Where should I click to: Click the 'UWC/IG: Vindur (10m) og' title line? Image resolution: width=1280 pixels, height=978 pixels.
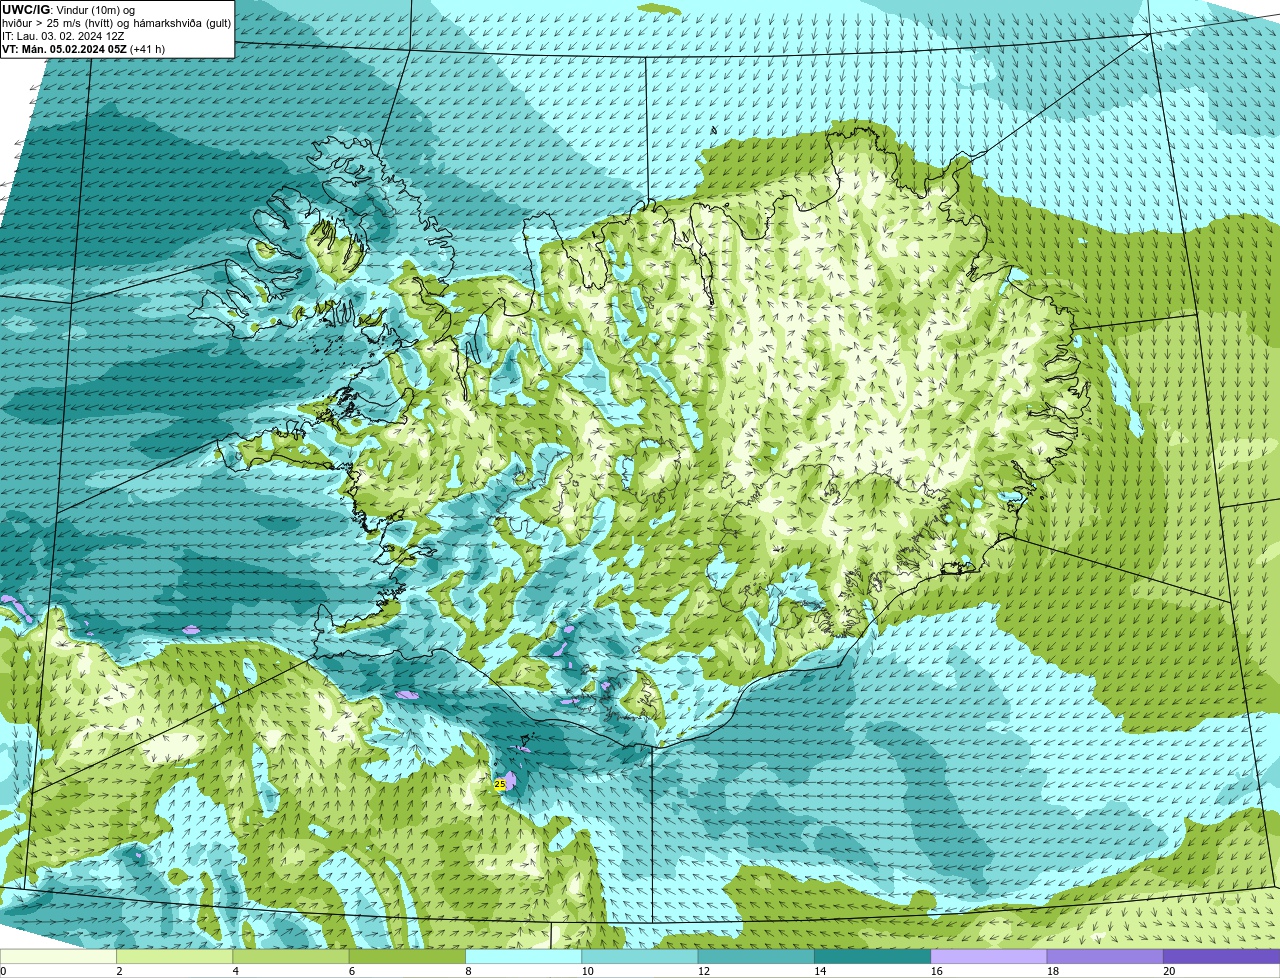(69, 9)
